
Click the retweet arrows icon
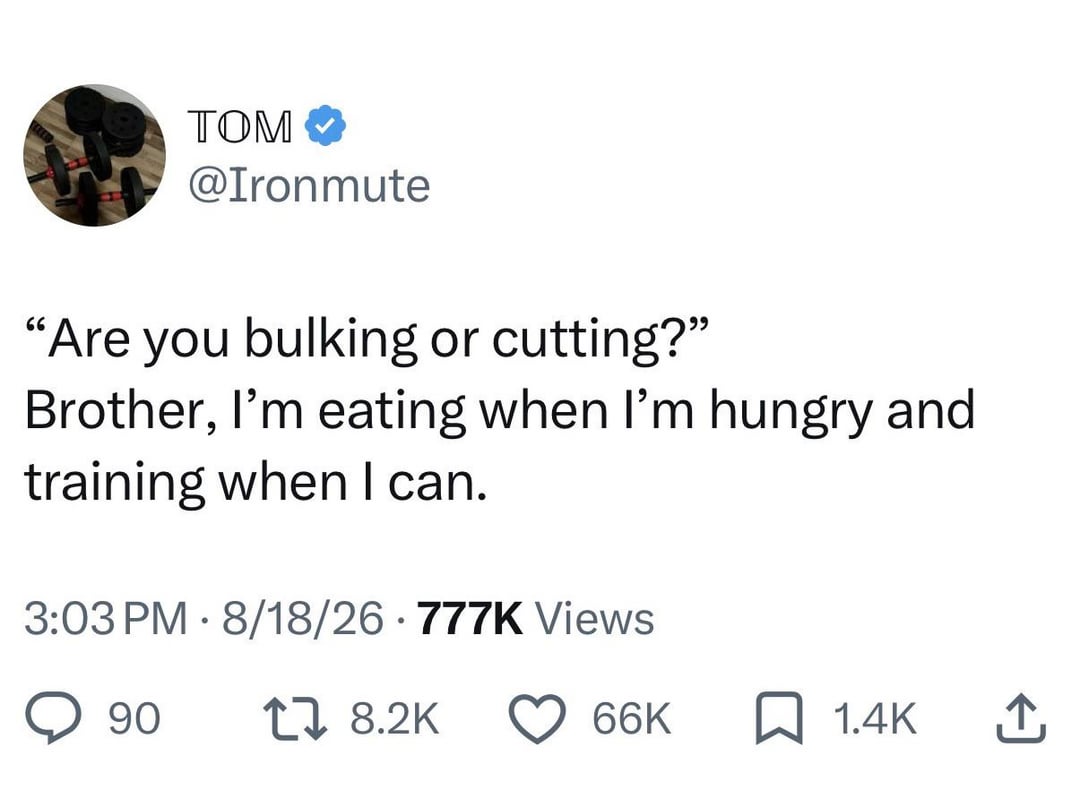pos(298,719)
